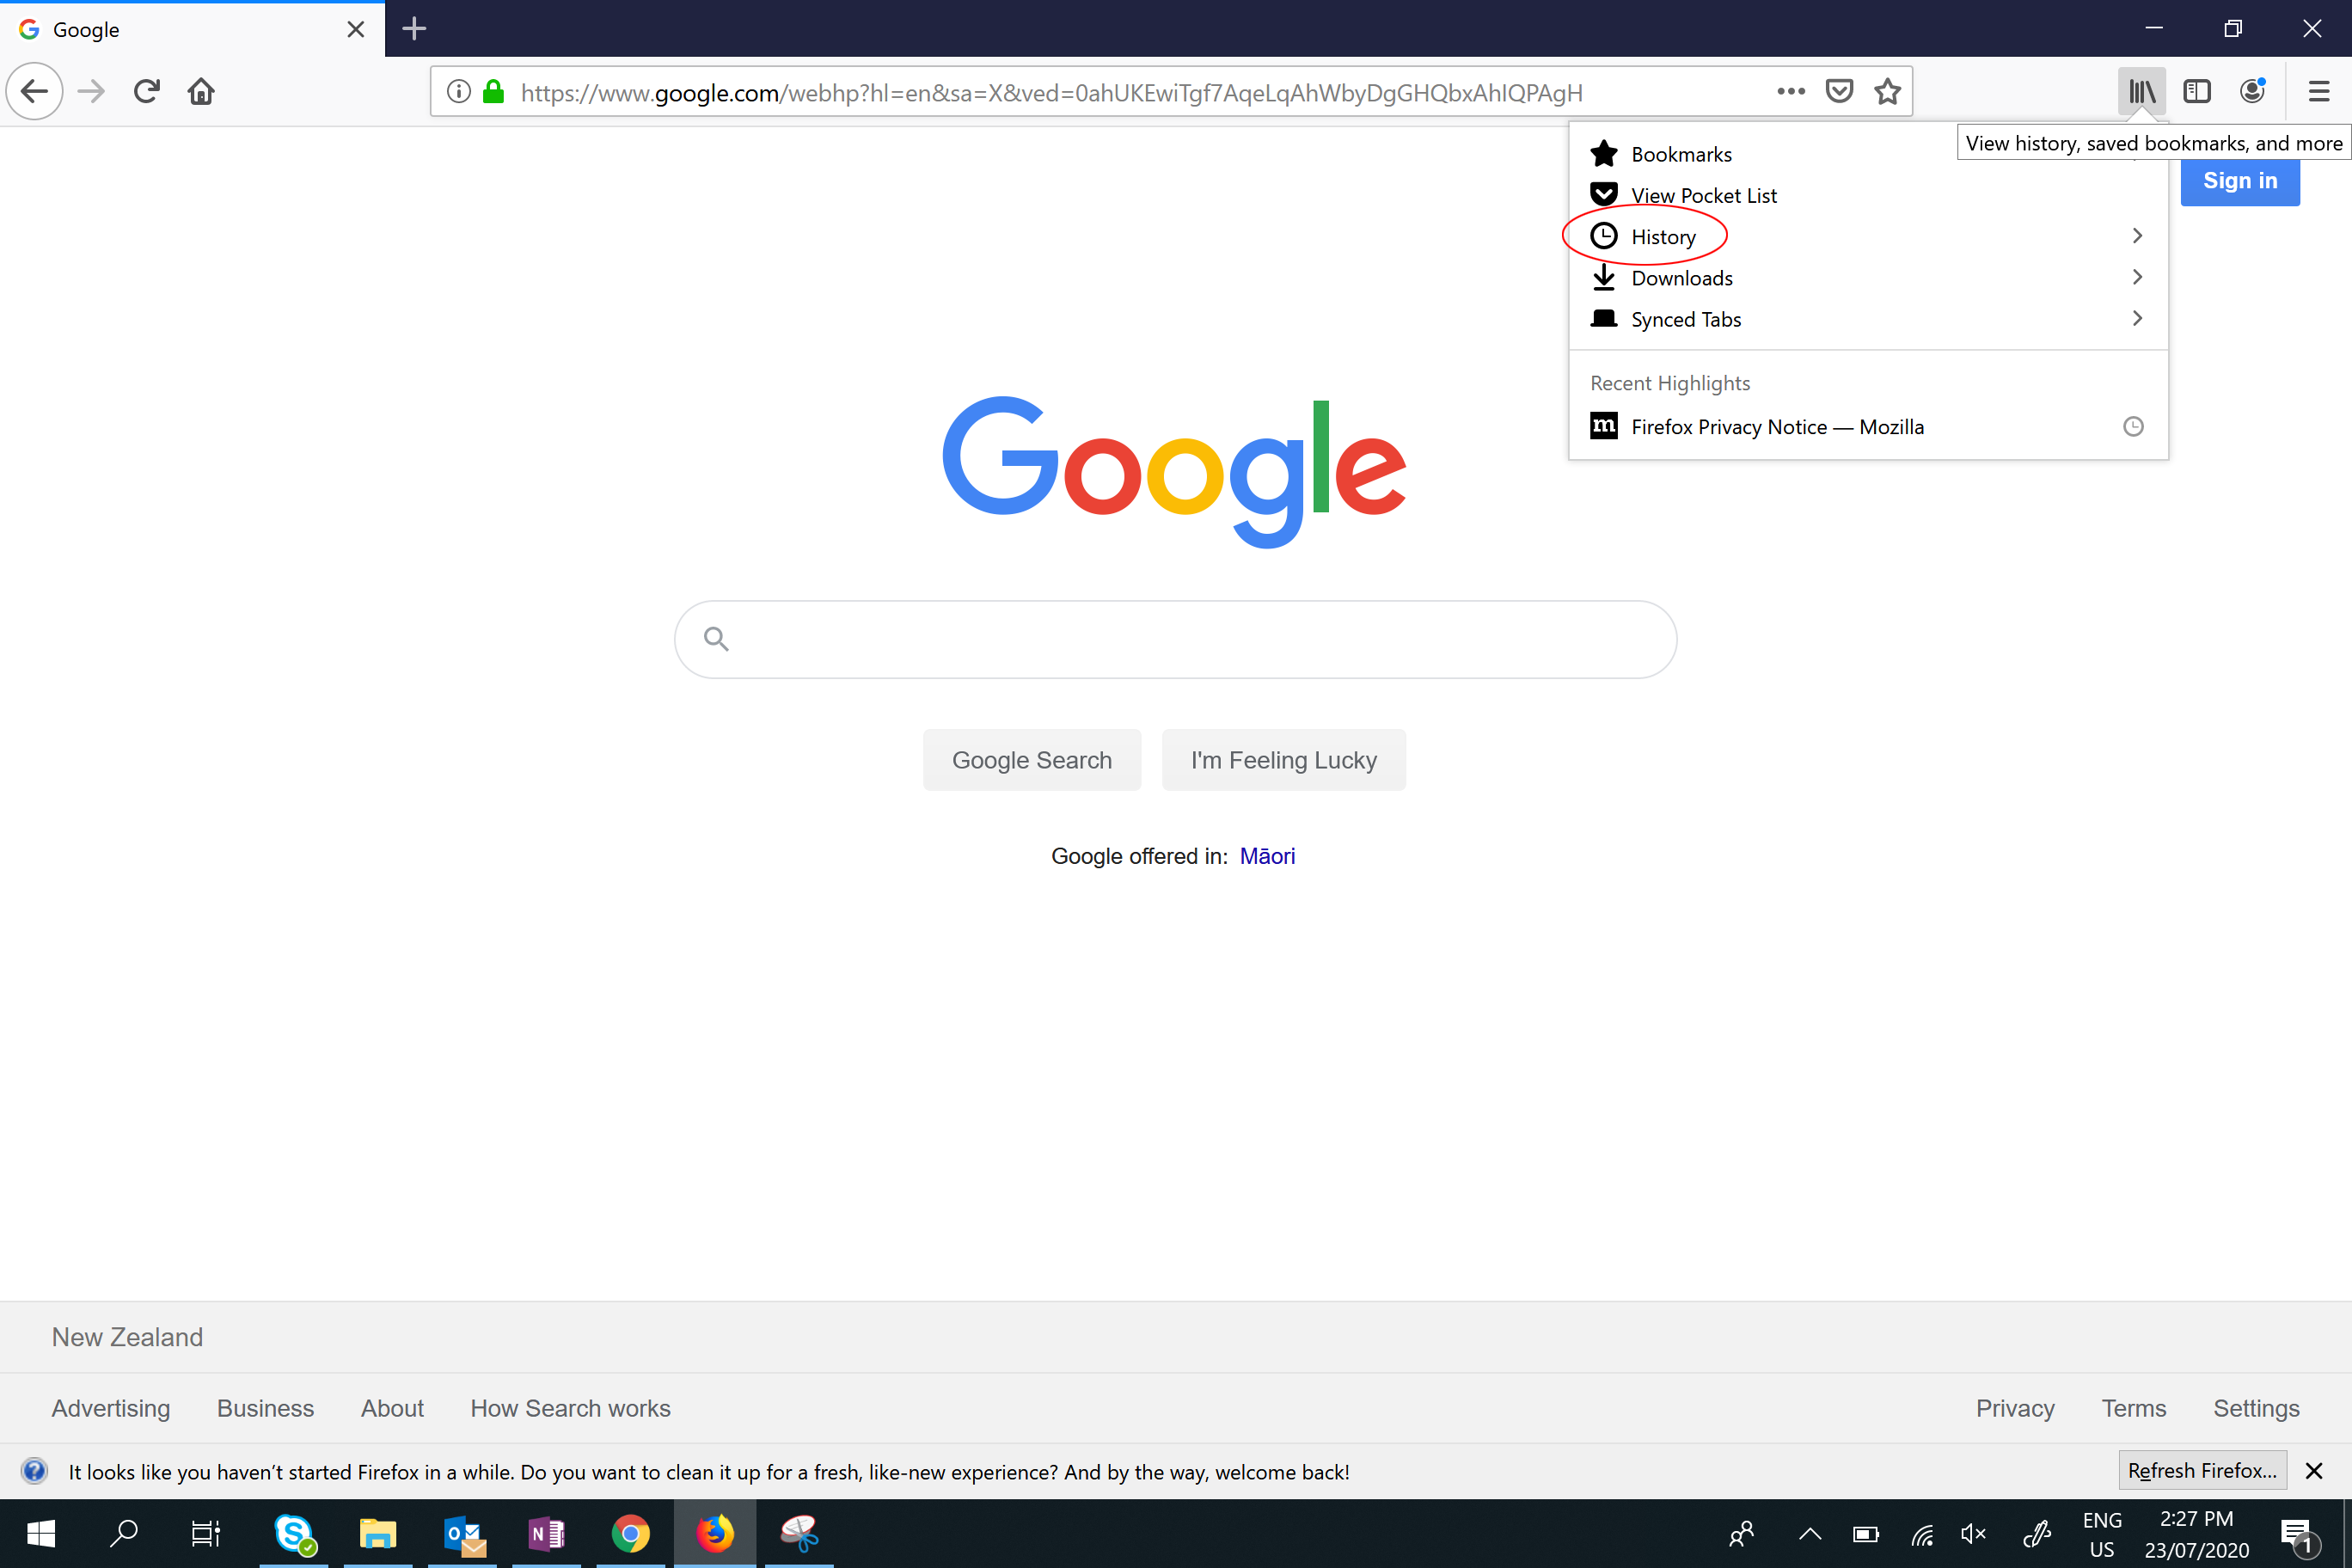This screenshot has width=2352, height=1568.
Task: Open the Synced Tabs panel
Action: click(x=1685, y=318)
